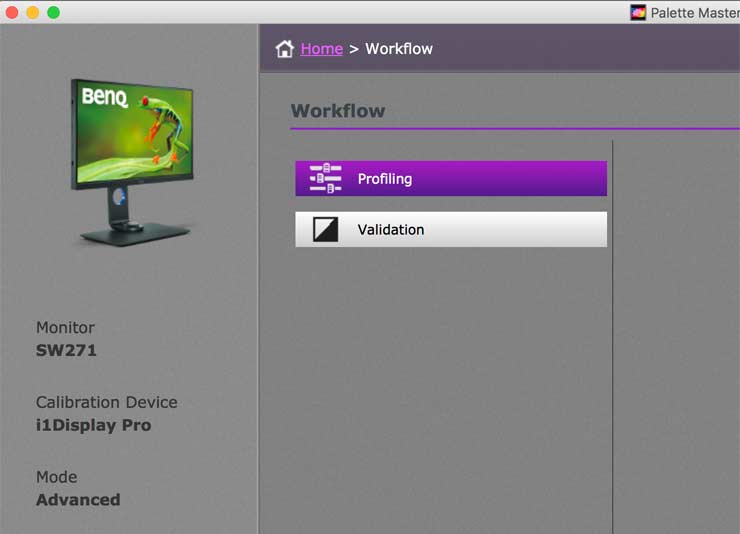
Task: Click the Palette Master window title text
Action: (695, 13)
